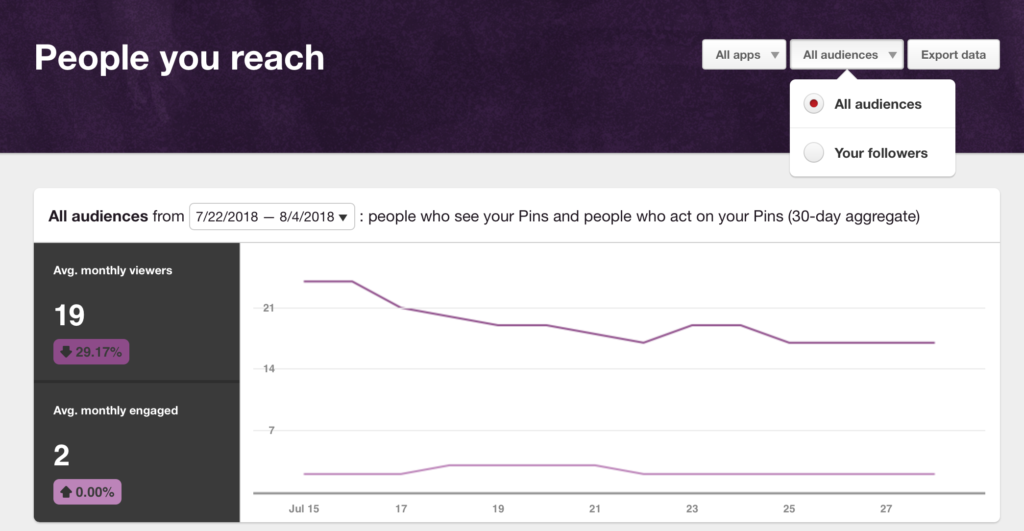1024x531 pixels.
Task: Select the Avg. monthly engaged panel
Action: (137, 452)
